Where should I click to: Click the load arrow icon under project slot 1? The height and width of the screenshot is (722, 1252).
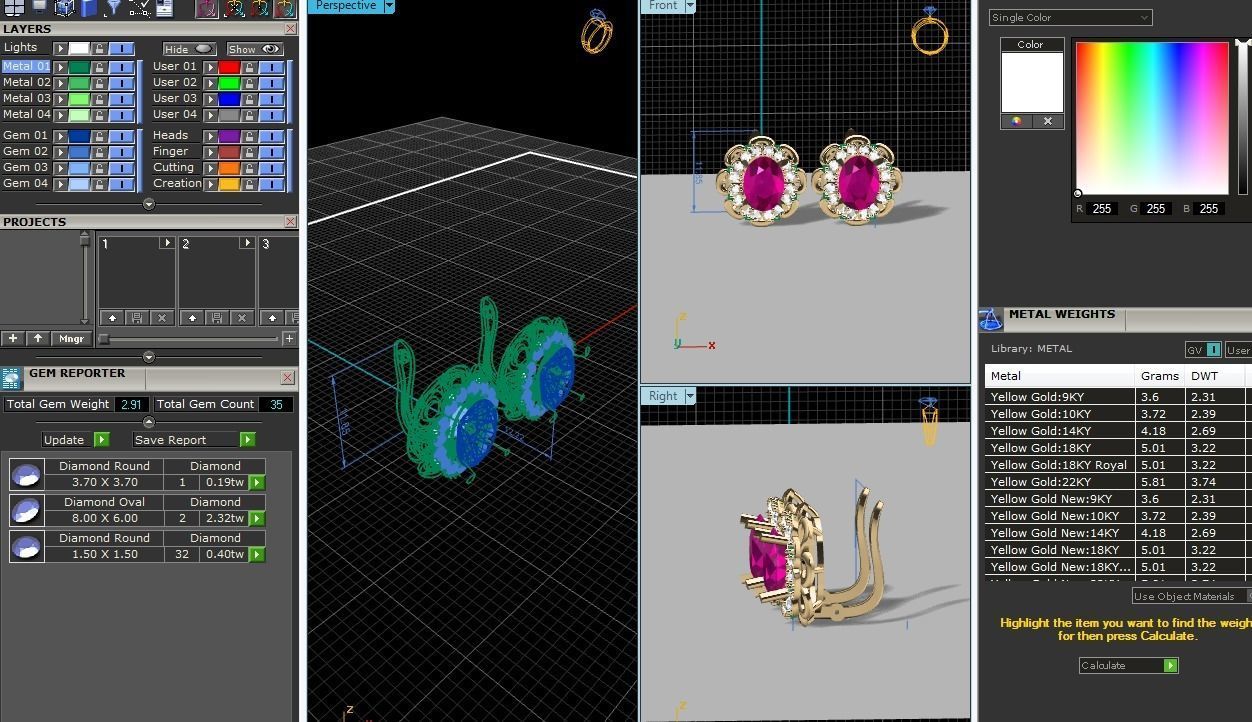pos(112,318)
